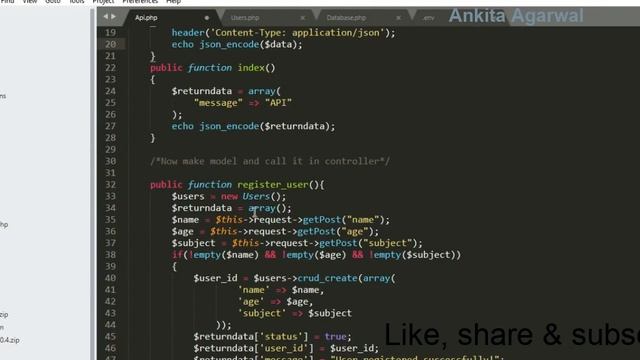
Task: Open the Database.php tab
Action: tap(346, 18)
